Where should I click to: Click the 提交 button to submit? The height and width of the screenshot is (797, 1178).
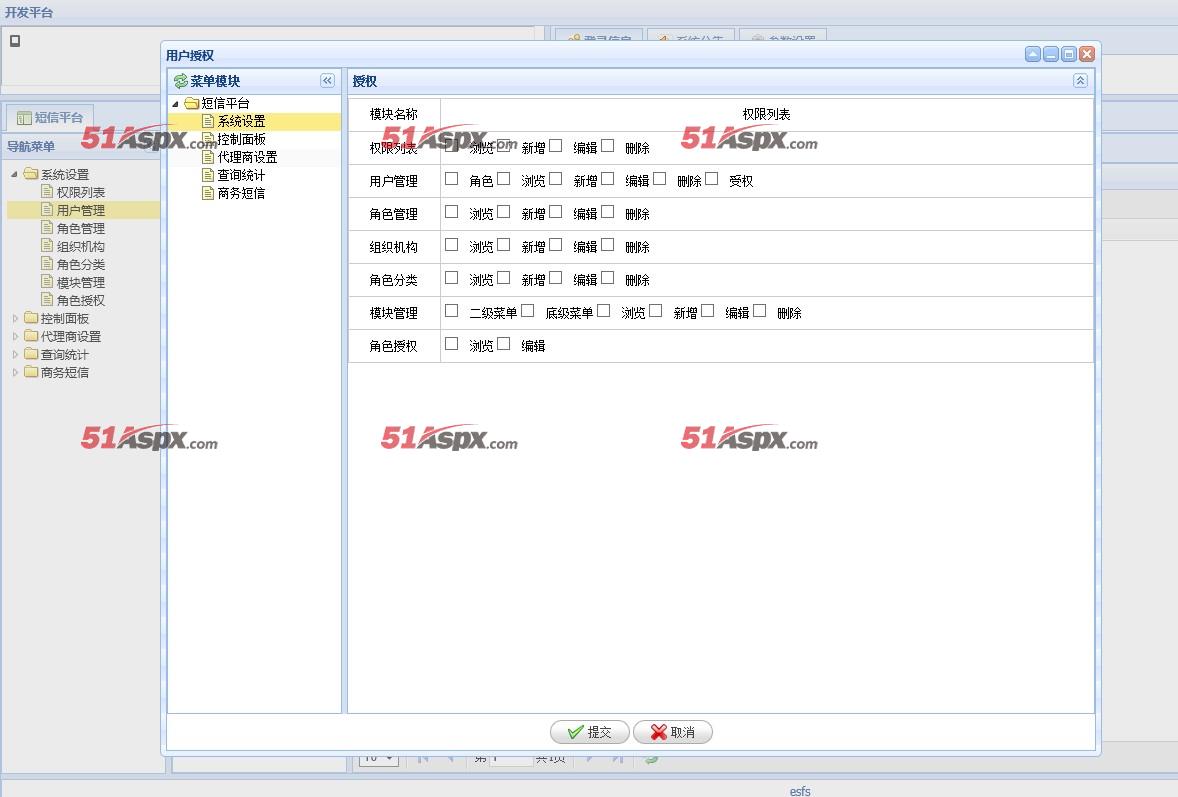click(x=589, y=732)
